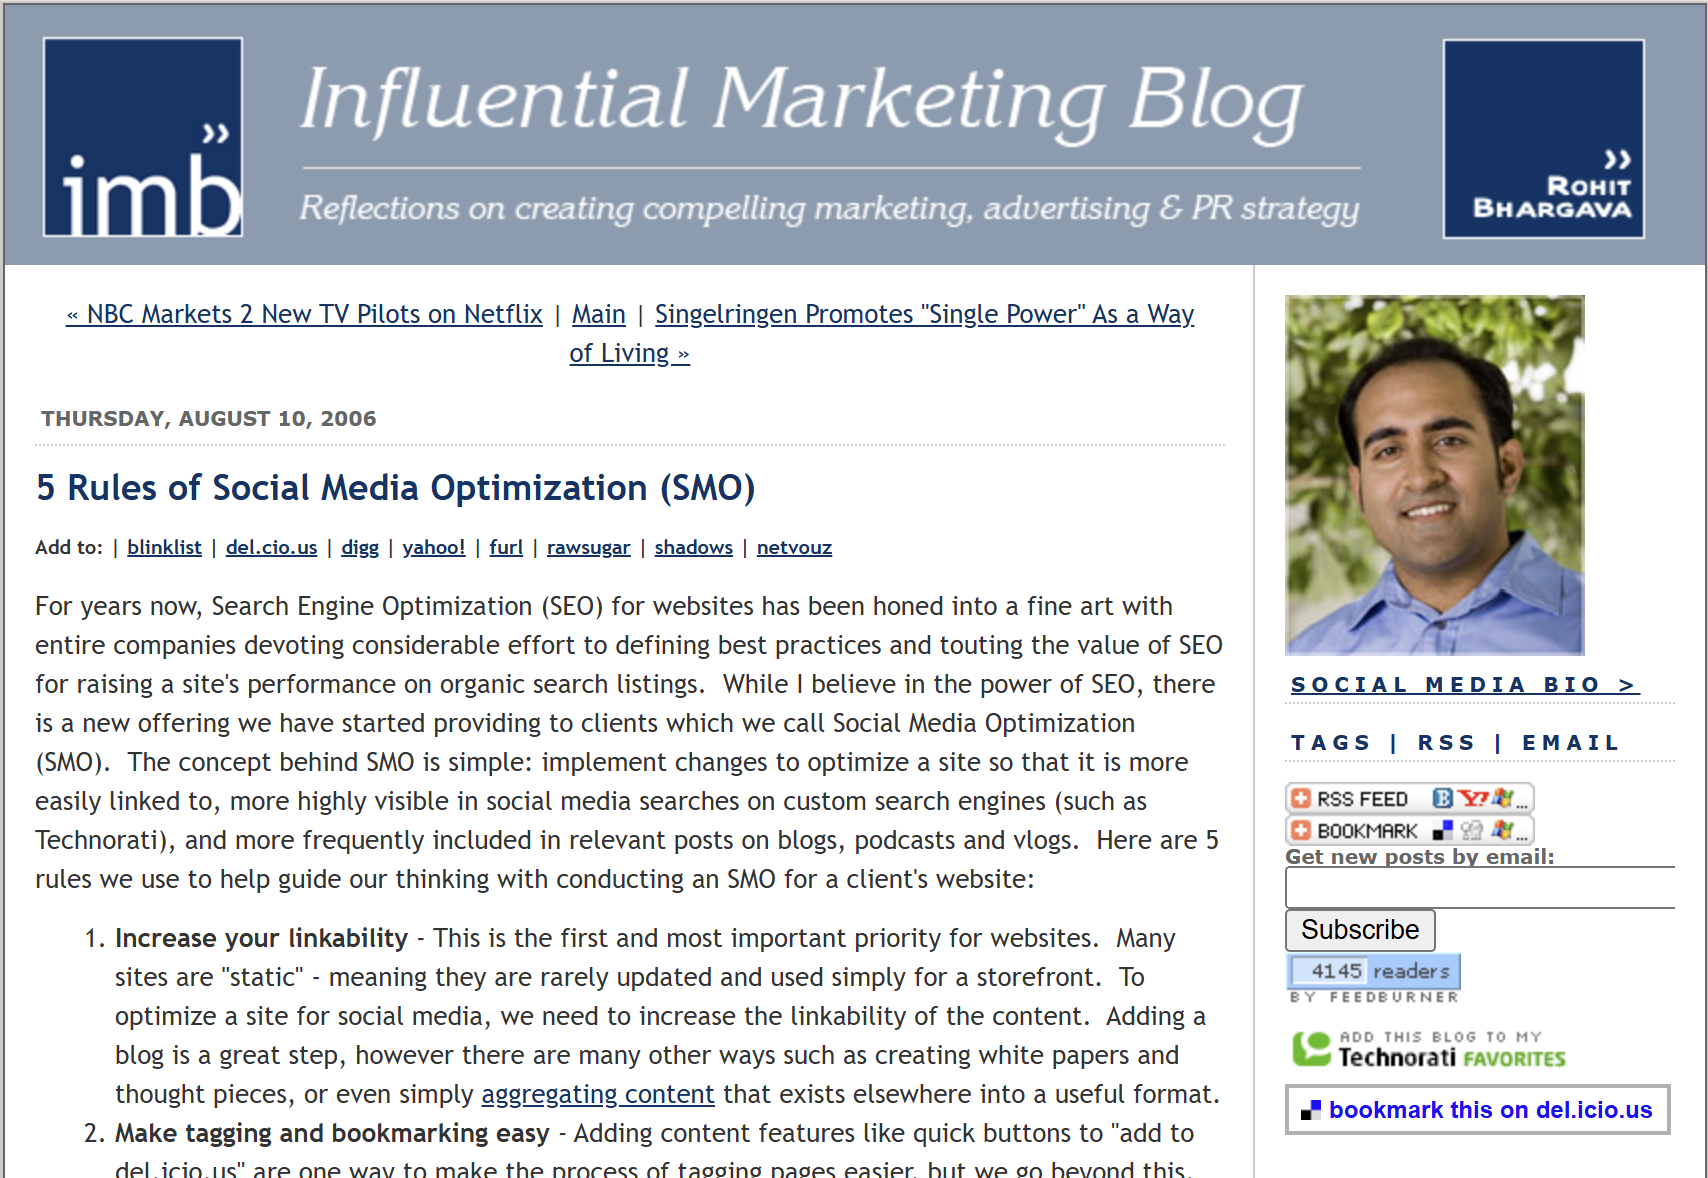Screen dimensions: 1708x1178
Task: Click the imb logo in the header
Action: (143, 137)
